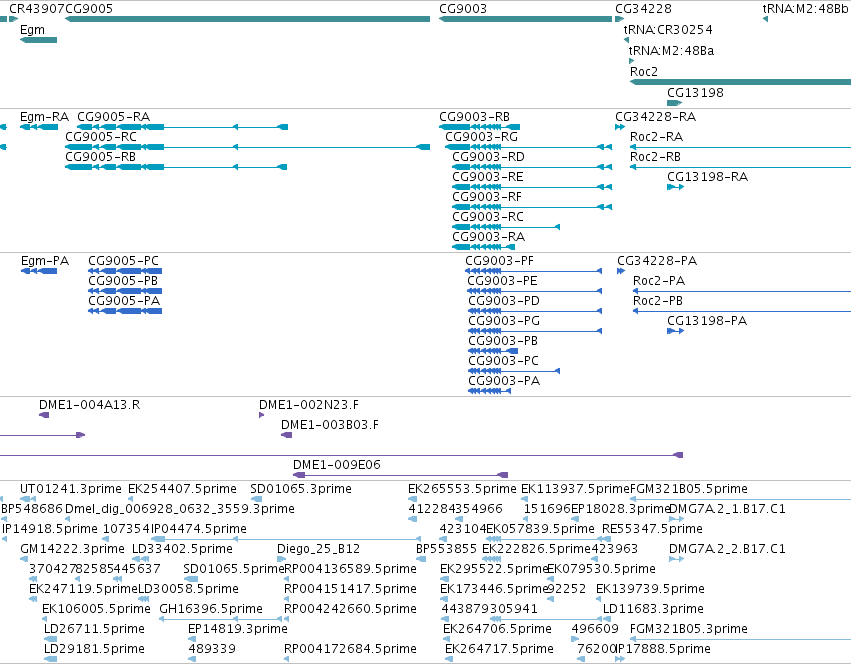Select the CG9003-PA protein glyph

[490, 391]
